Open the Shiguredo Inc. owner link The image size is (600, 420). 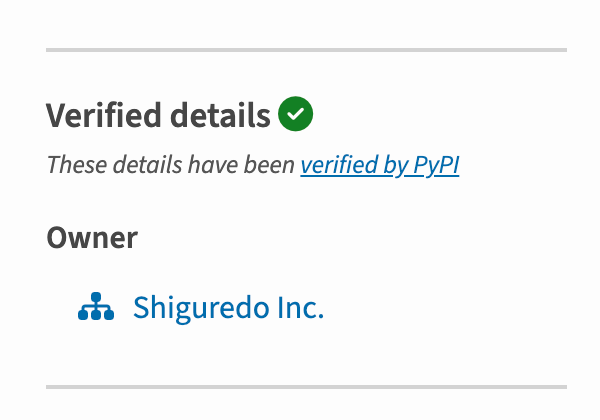click(x=228, y=307)
